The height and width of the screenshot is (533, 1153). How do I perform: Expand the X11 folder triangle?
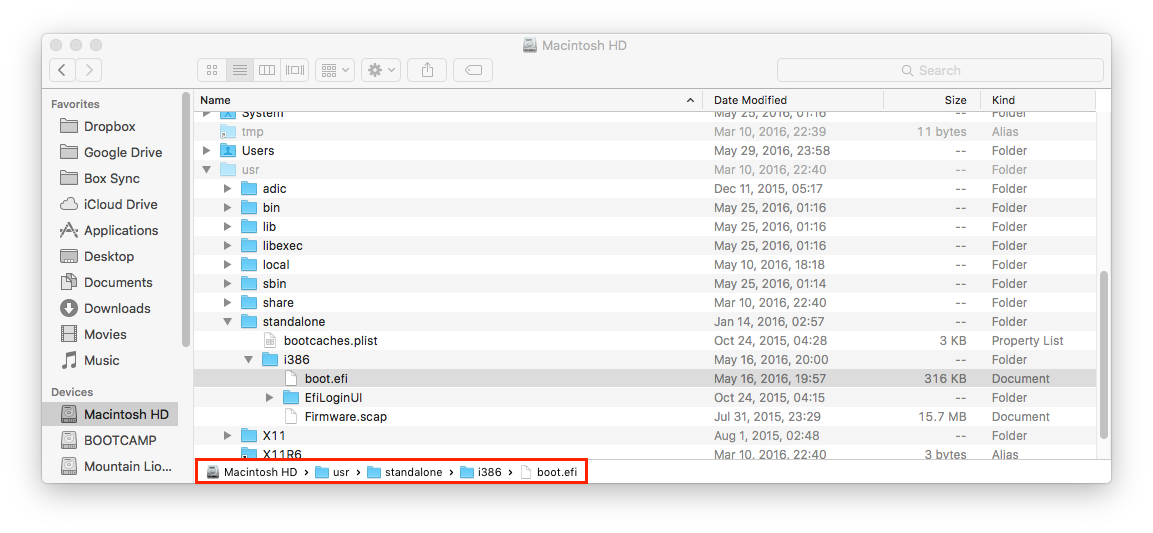228,436
